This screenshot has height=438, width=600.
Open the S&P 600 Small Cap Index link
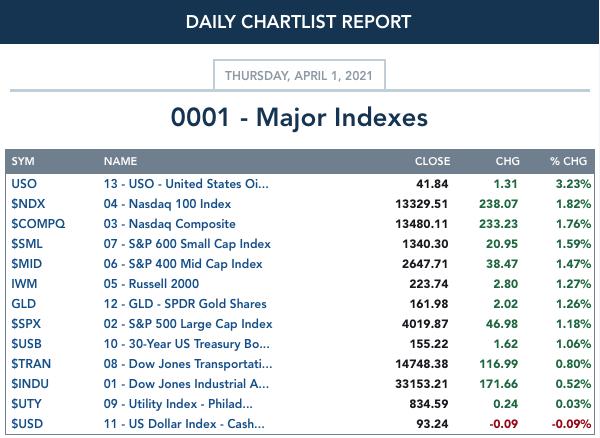pyautogui.click(x=187, y=244)
